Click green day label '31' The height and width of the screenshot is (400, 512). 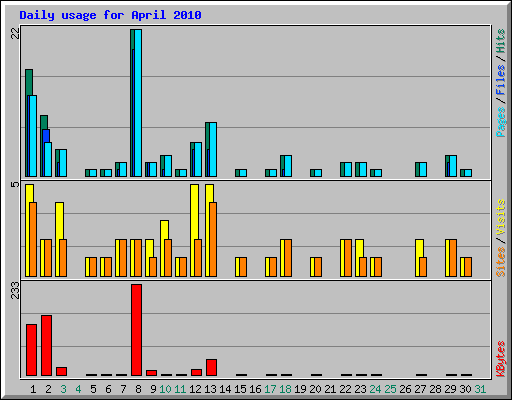[x=480, y=389]
